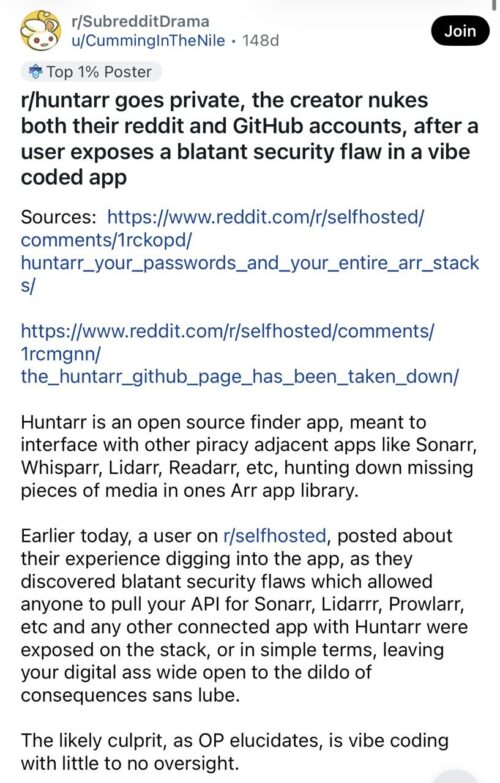The height and width of the screenshot is (783, 500).
Task: Tap the 'Top 1% Poster' flair label
Action: click(x=99, y=72)
